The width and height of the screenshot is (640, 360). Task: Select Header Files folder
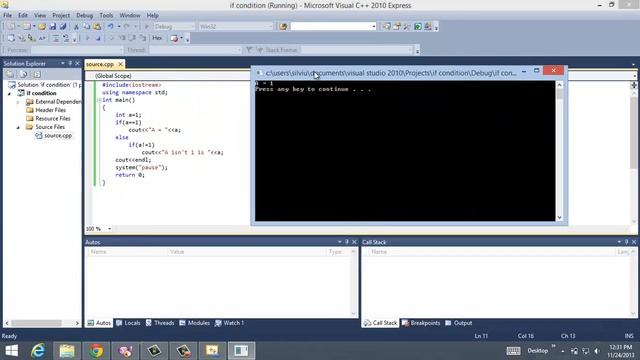[x=50, y=110]
